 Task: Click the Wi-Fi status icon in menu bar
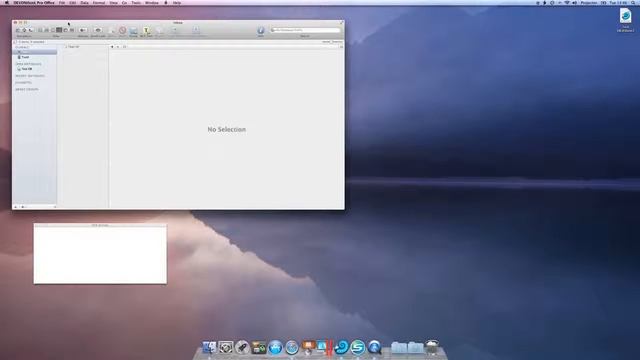coord(567,2)
